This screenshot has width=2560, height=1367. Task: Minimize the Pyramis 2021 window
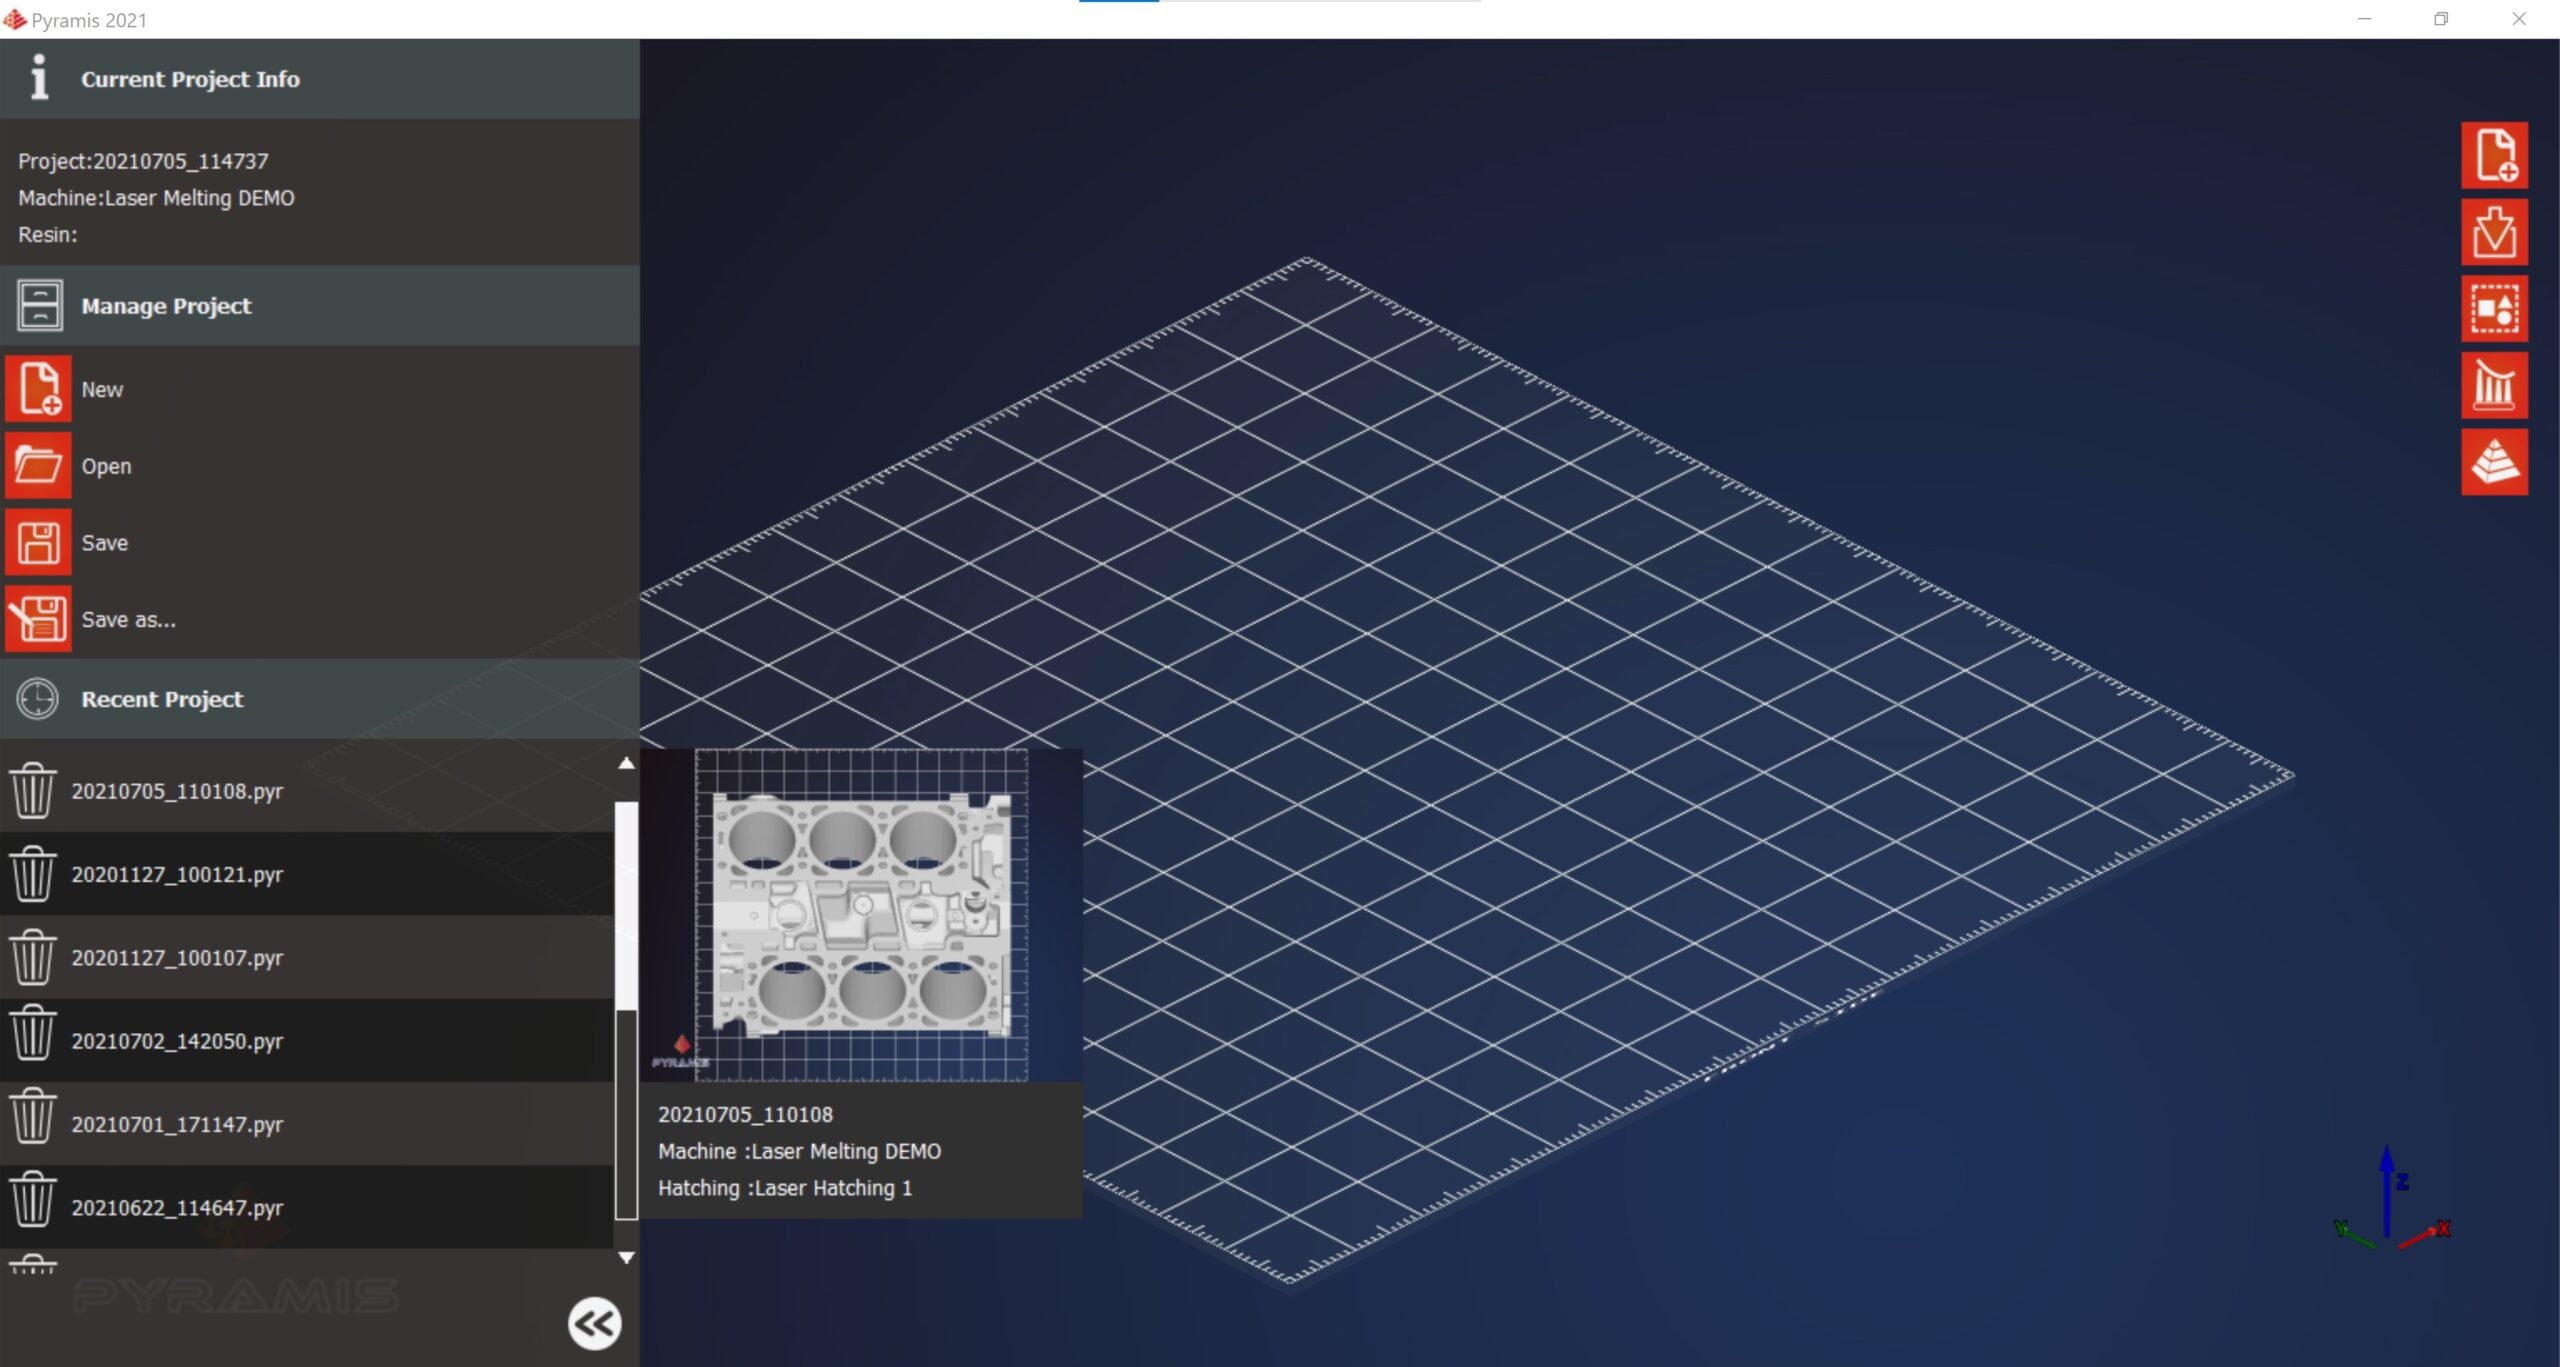[x=2364, y=19]
